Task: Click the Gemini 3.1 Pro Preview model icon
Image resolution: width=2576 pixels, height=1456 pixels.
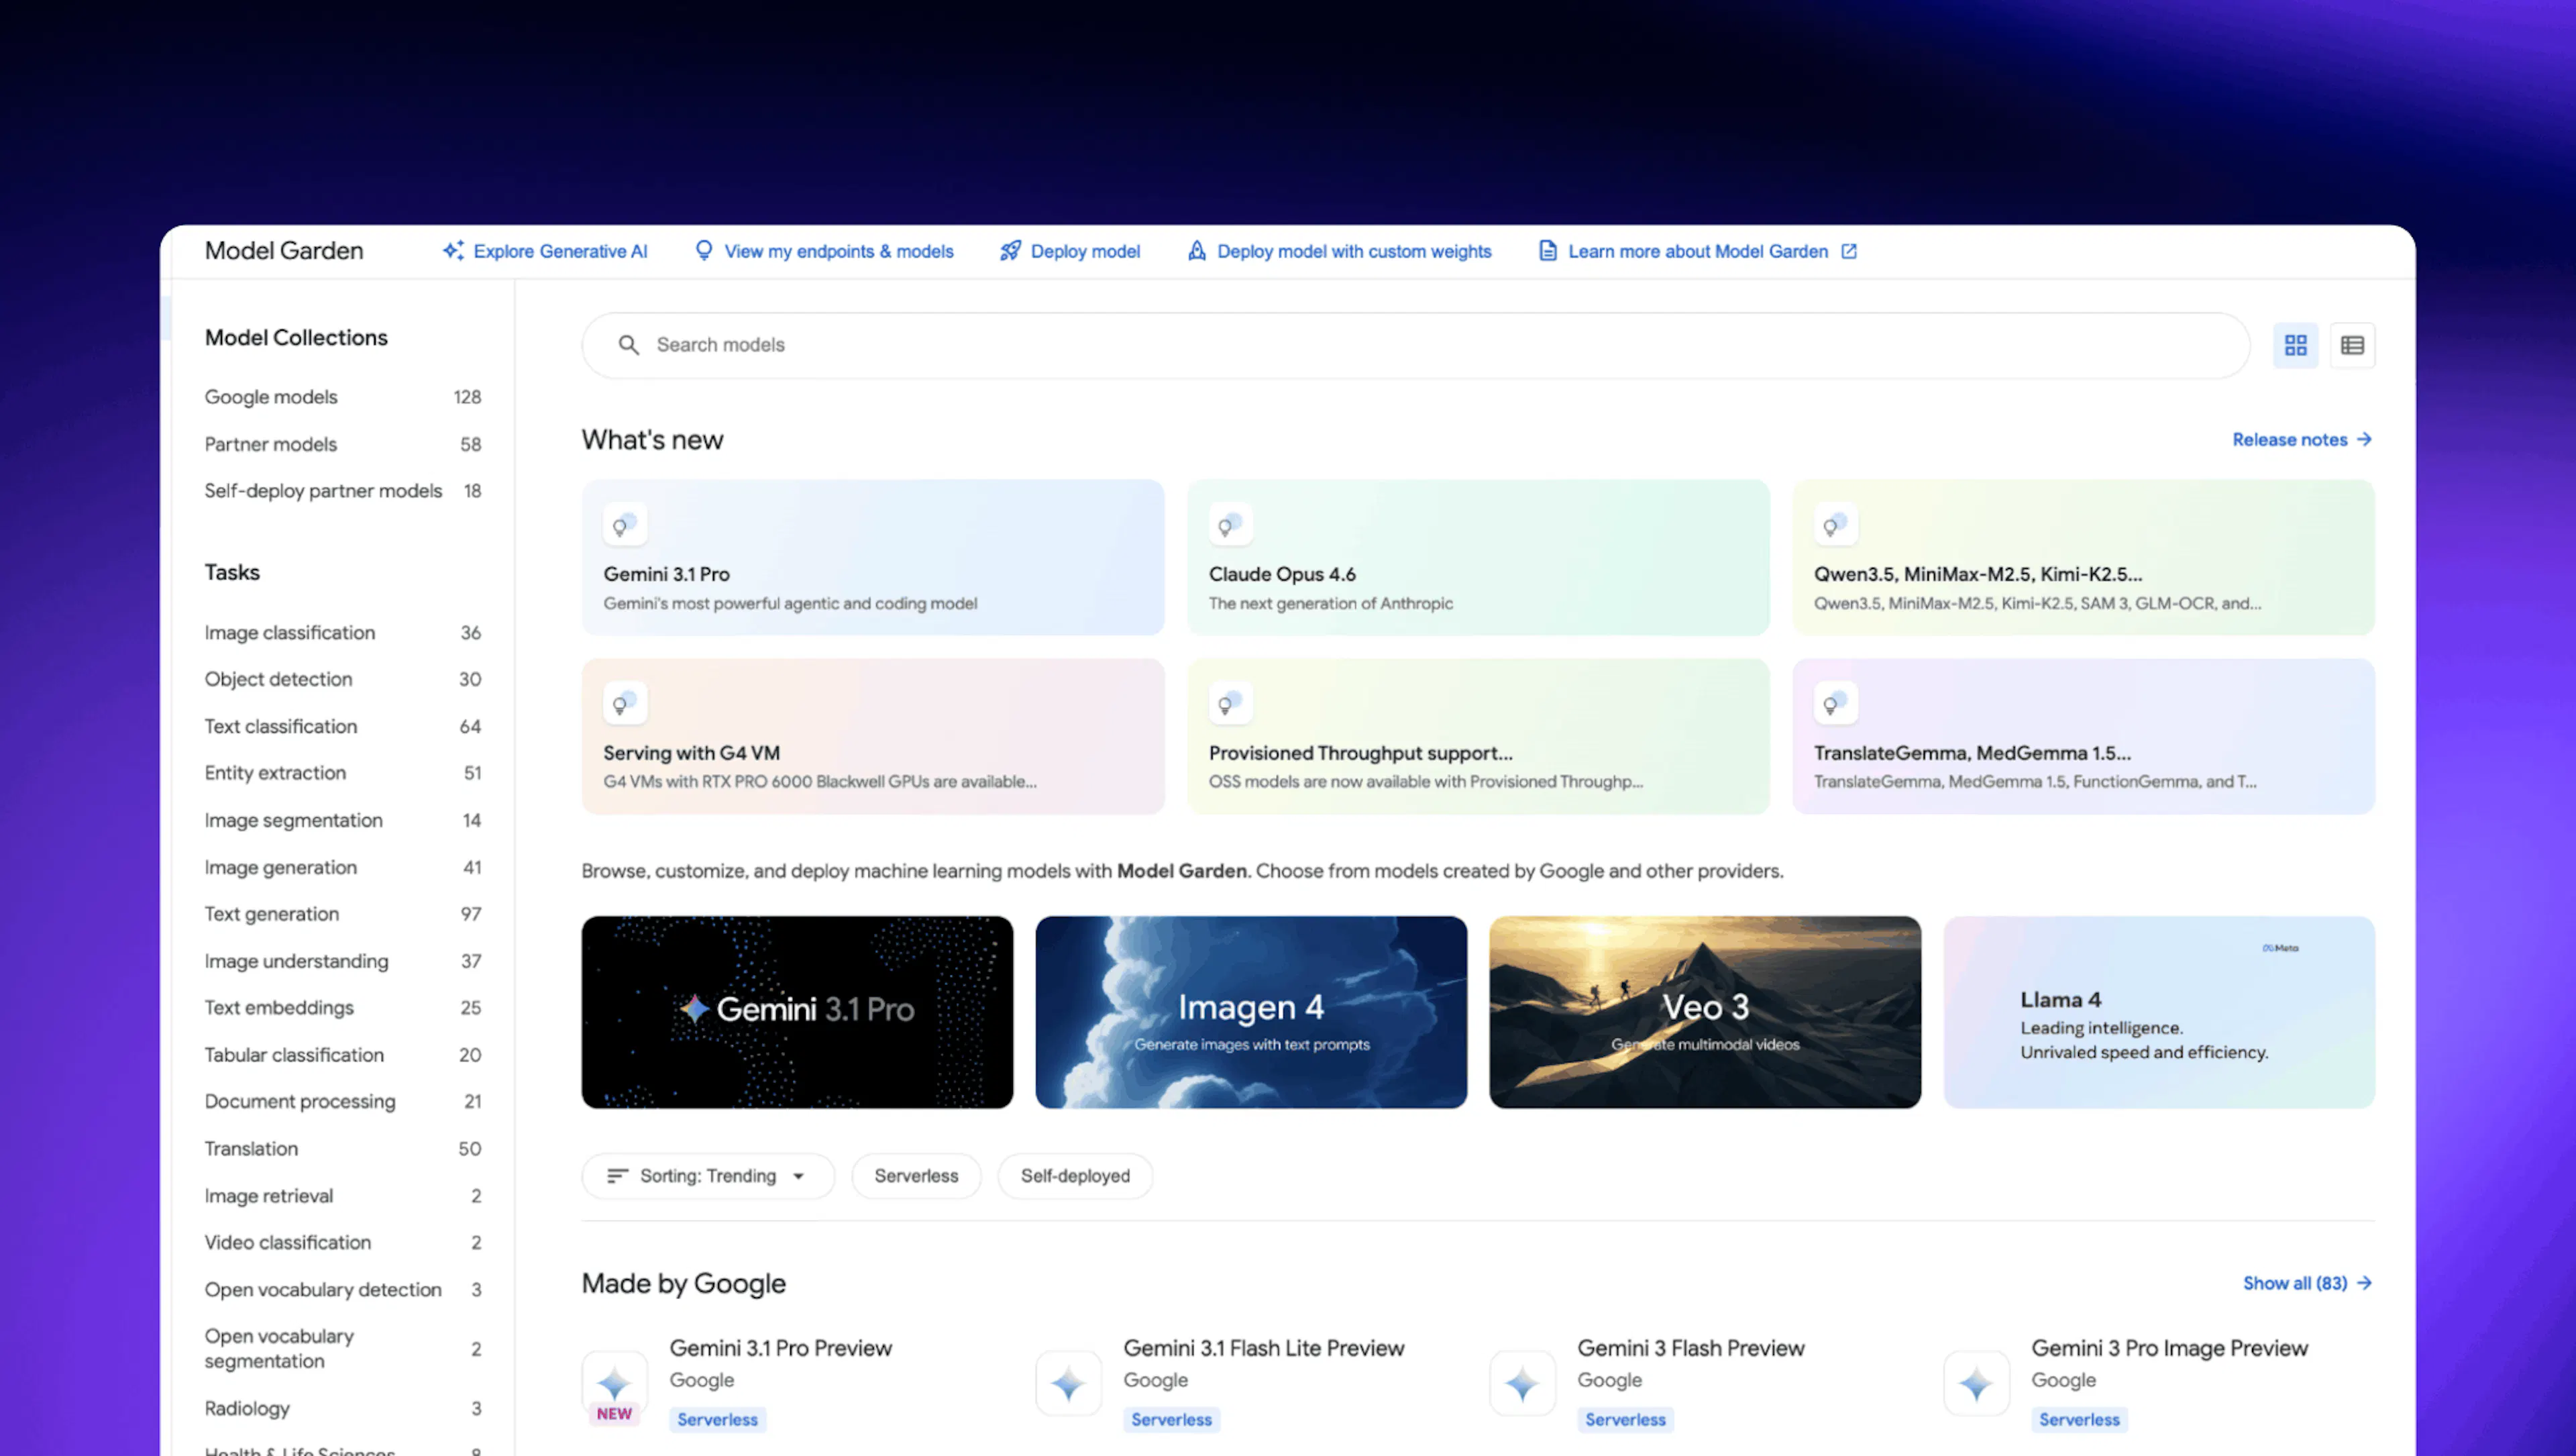Action: pyautogui.click(x=614, y=1384)
